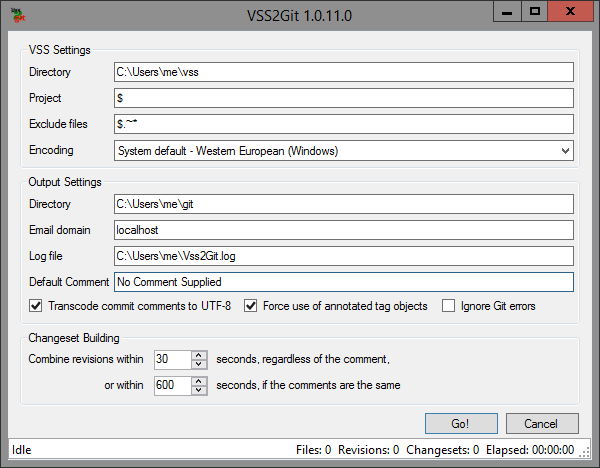Enable Ignore Git errors checkbox
The image size is (600, 468).
(449, 306)
